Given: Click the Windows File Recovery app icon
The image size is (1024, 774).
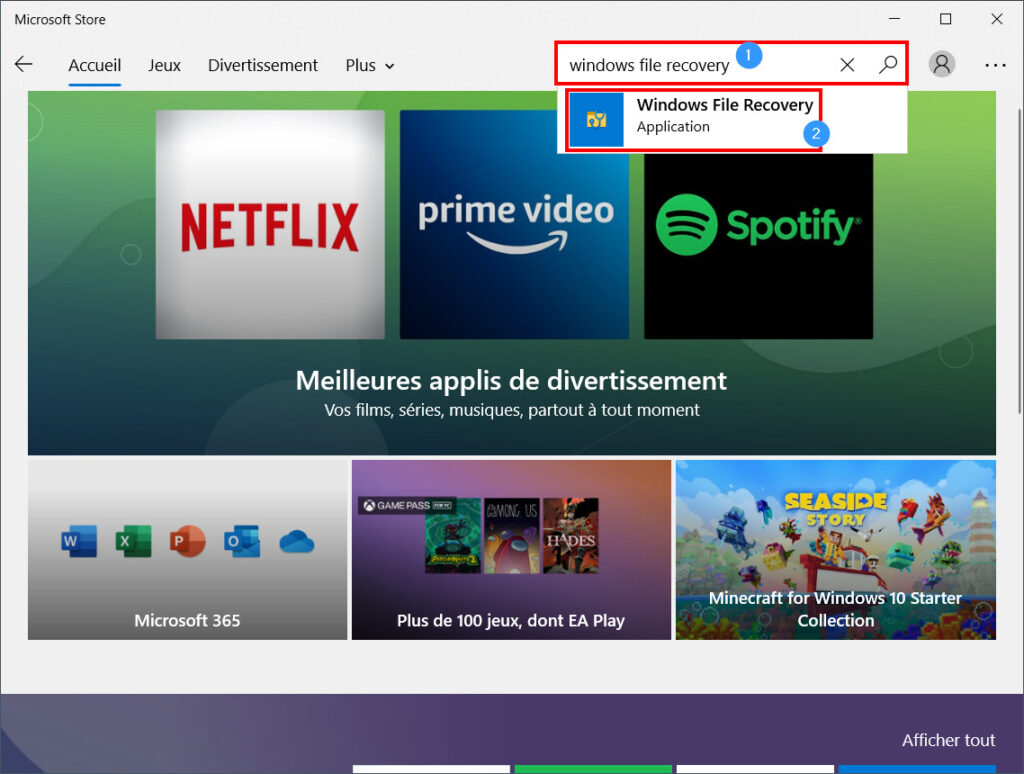Looking at the screenshot, I should [x=596, y=120].
